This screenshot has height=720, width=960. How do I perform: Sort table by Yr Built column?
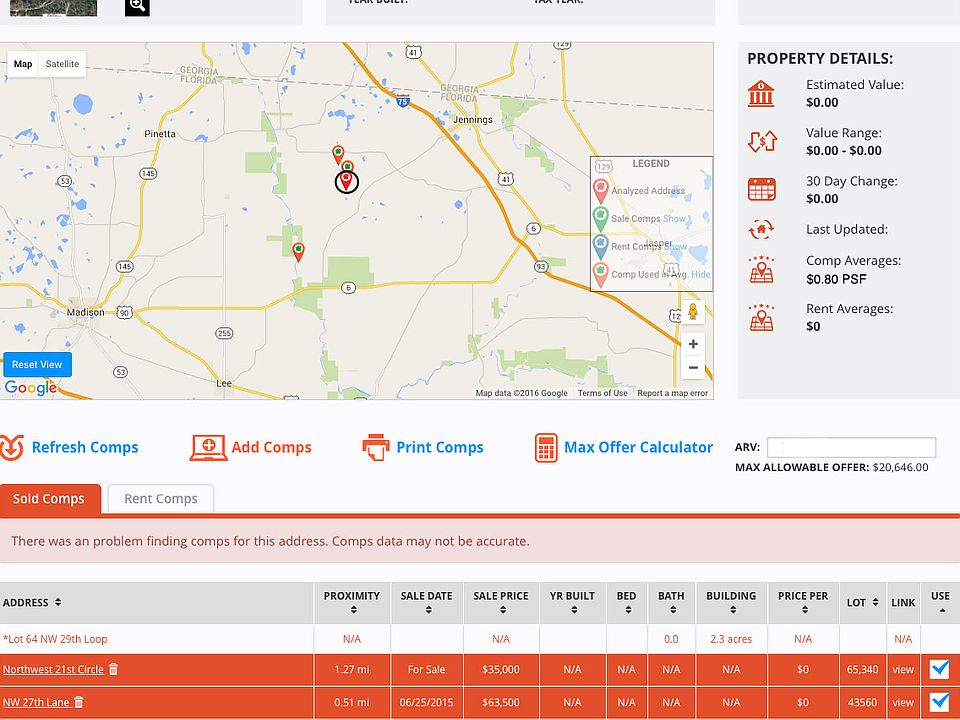[572, 602]
